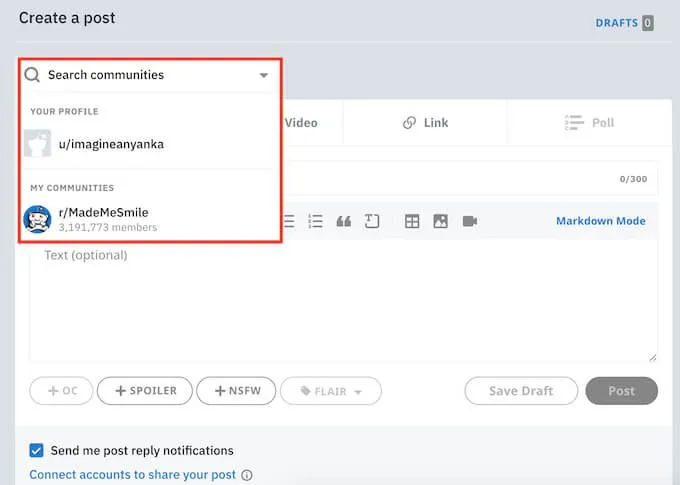Click the chain link icon on Link tab
Viewport: 680px width, 485px height.
coord(409,123)
